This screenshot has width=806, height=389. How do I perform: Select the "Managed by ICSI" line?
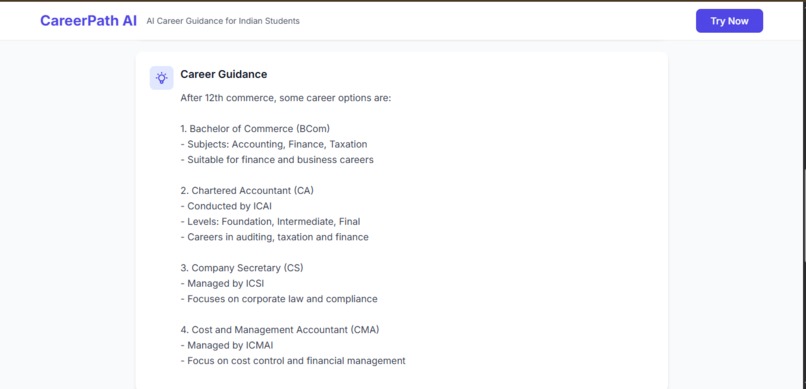(x=222, y=283)
